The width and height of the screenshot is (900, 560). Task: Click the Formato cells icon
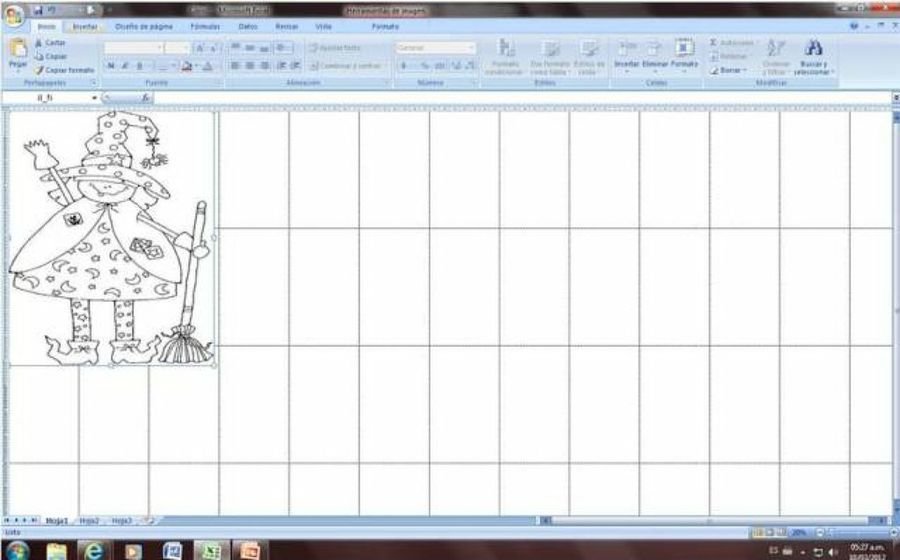coord(684,48)
